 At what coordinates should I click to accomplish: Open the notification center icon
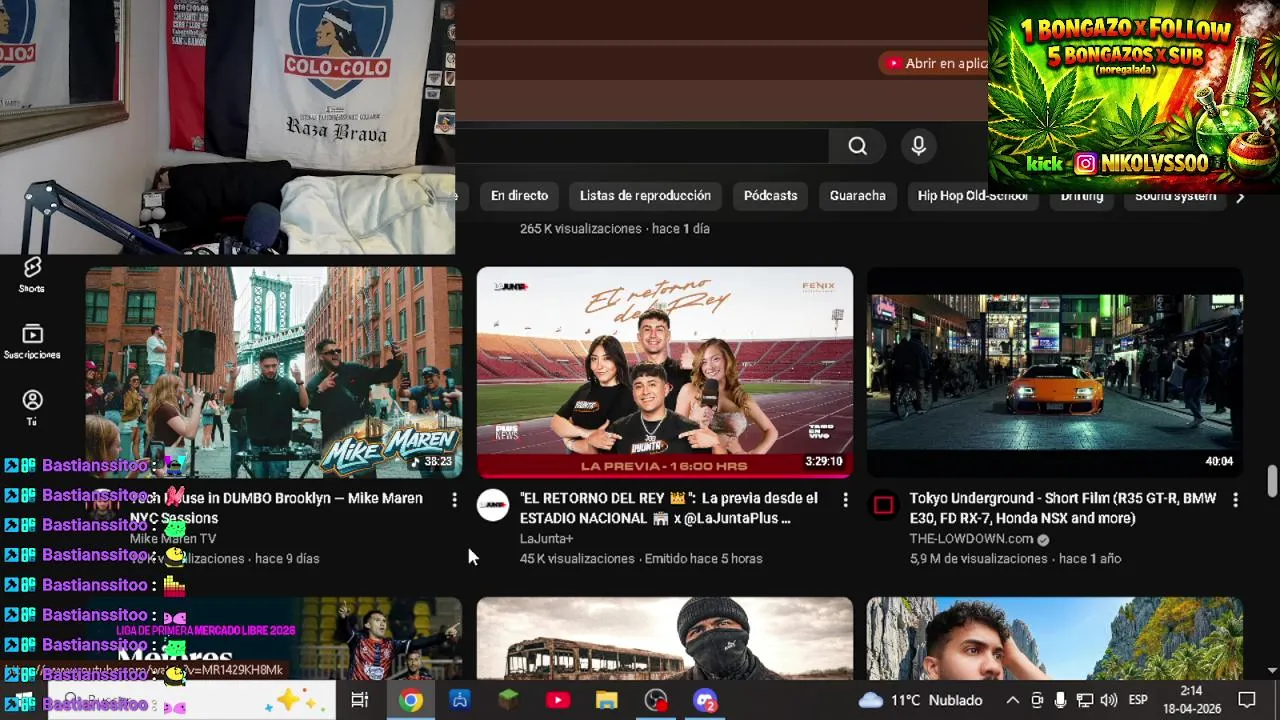pyautogui.click(x=1247, y=700)
